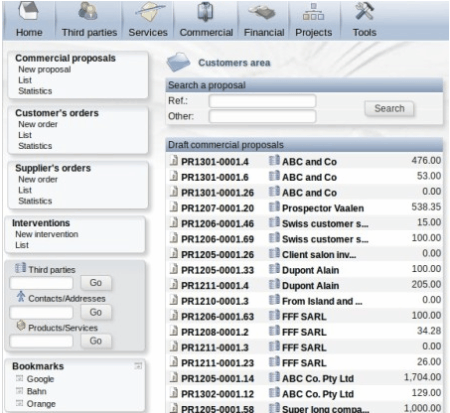The height and width of the screenshot is (413, 450).
Task: Click the Home house icon
Action: coord(29,10)
